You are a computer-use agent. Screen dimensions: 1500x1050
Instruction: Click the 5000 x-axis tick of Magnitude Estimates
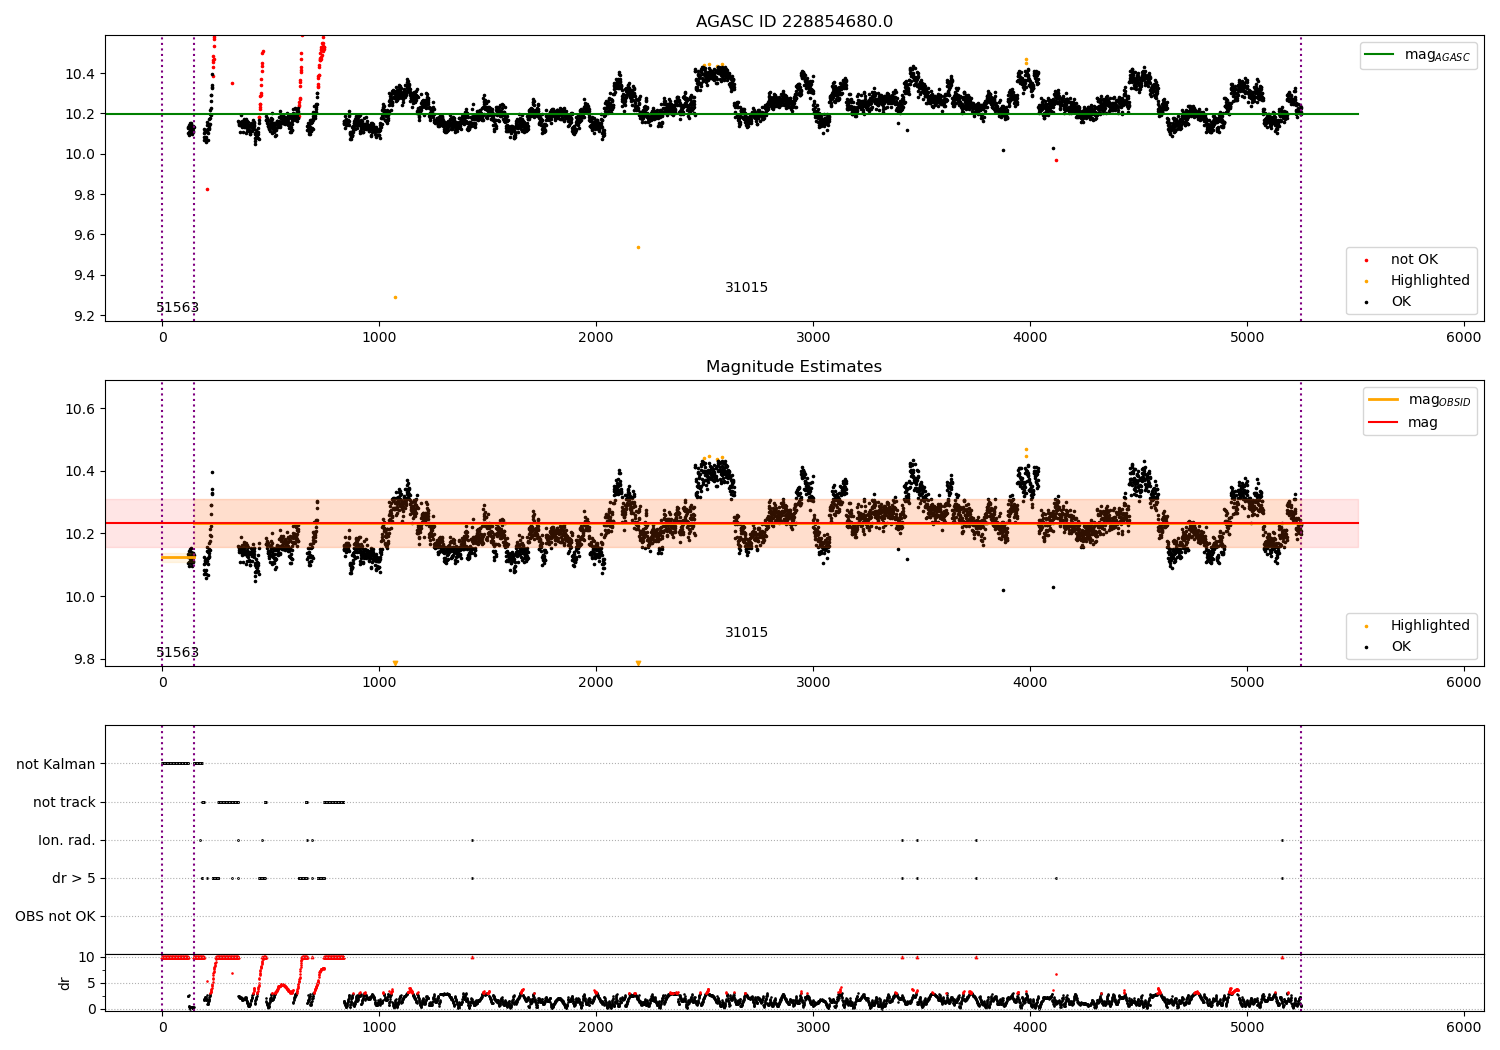1247,683
